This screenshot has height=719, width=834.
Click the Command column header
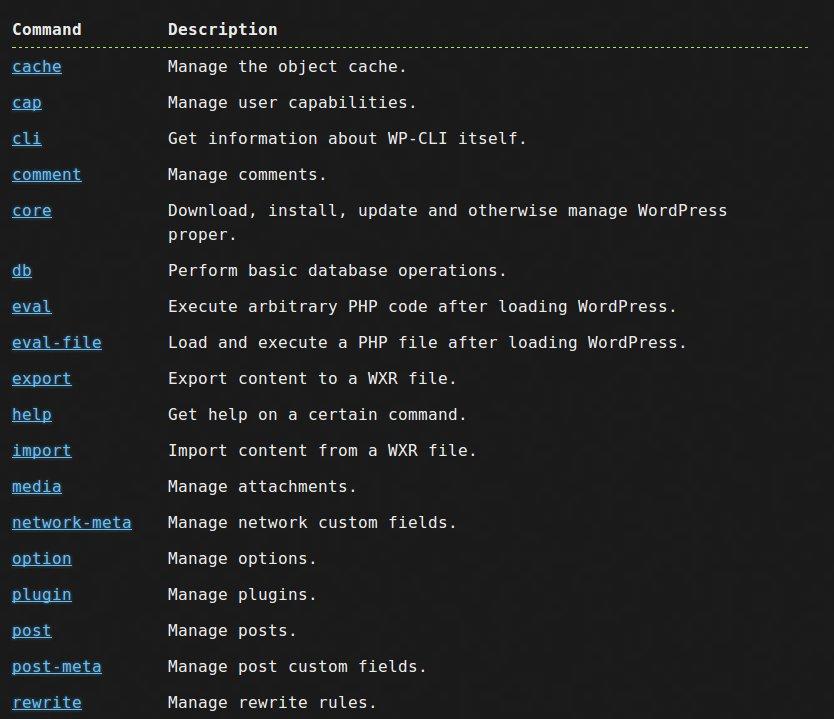tap(47, 29)
